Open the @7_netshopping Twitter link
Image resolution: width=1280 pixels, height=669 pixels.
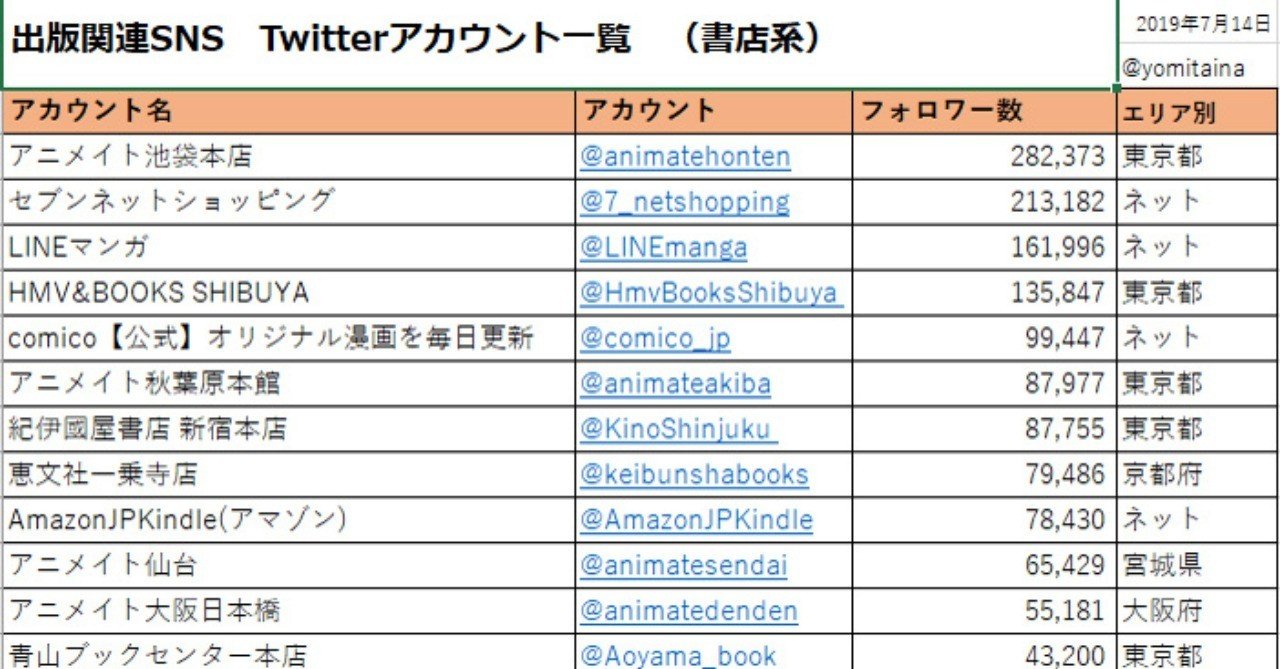pos(685,202)
